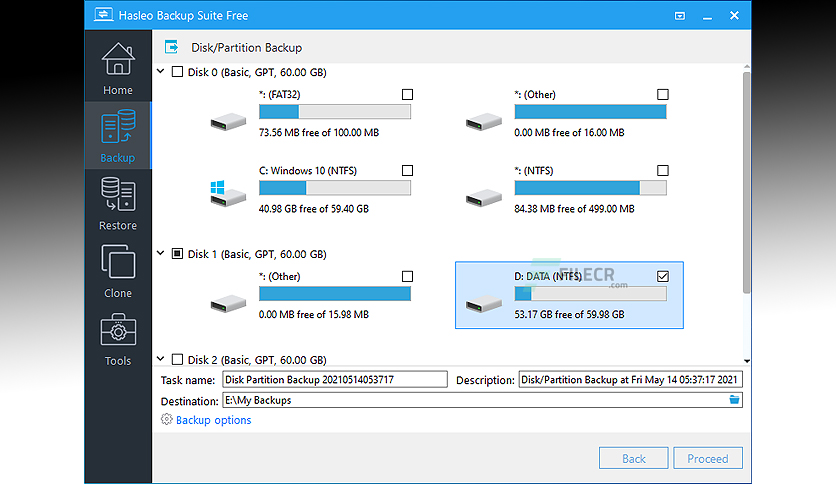
Task: Check the Disk 1 Other 15.98 MB checkbox
Action: [407, 276]
